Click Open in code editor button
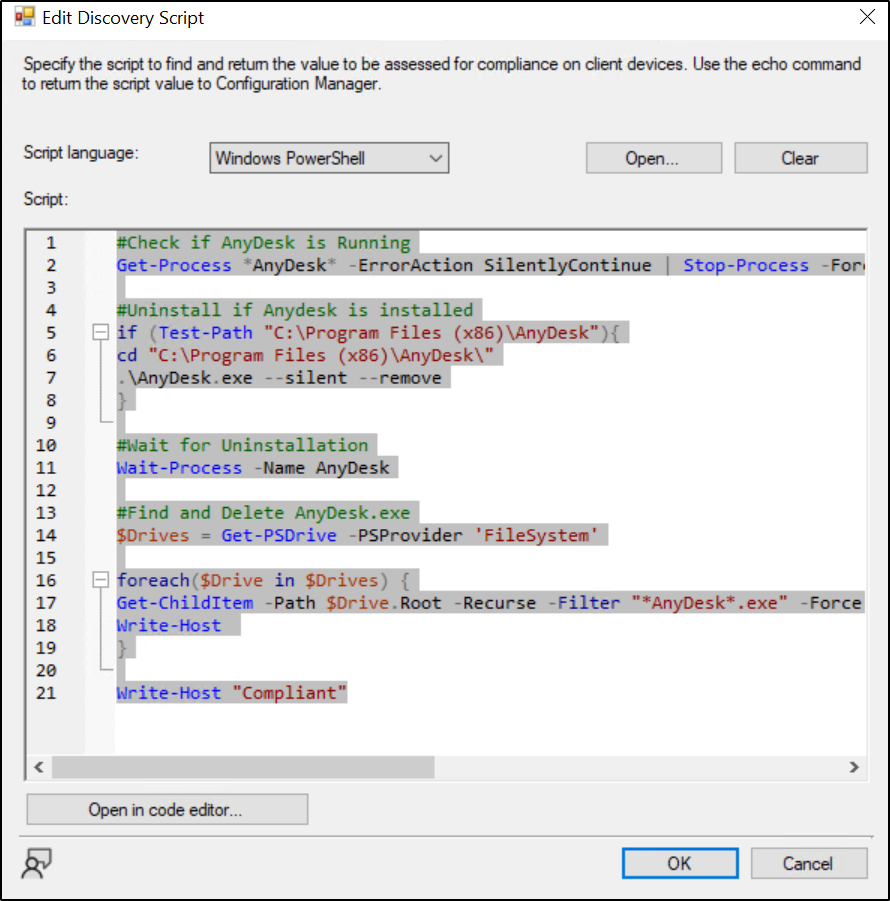This screenshot has height=901, width=890. [x=167, y=810]
